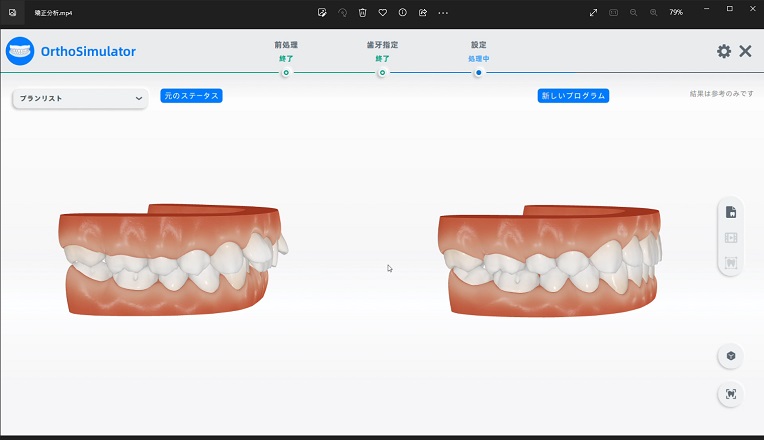Click the 新しいプログラム label button

573,96
